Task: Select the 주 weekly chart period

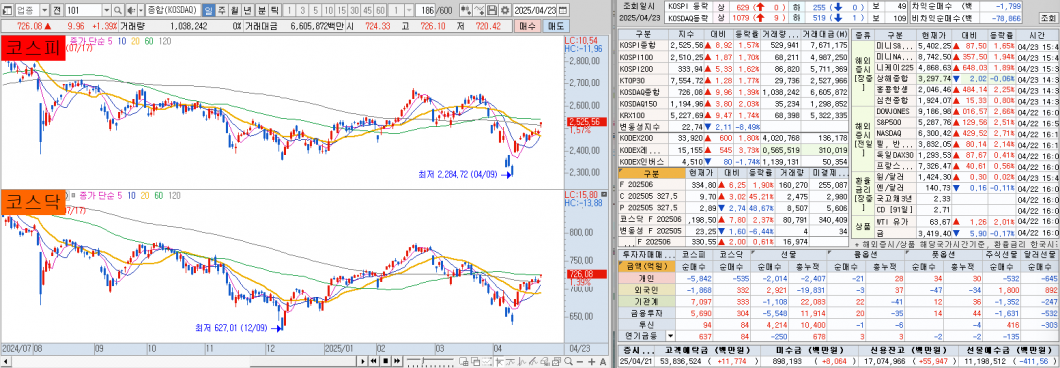Action: click(222, 10)
